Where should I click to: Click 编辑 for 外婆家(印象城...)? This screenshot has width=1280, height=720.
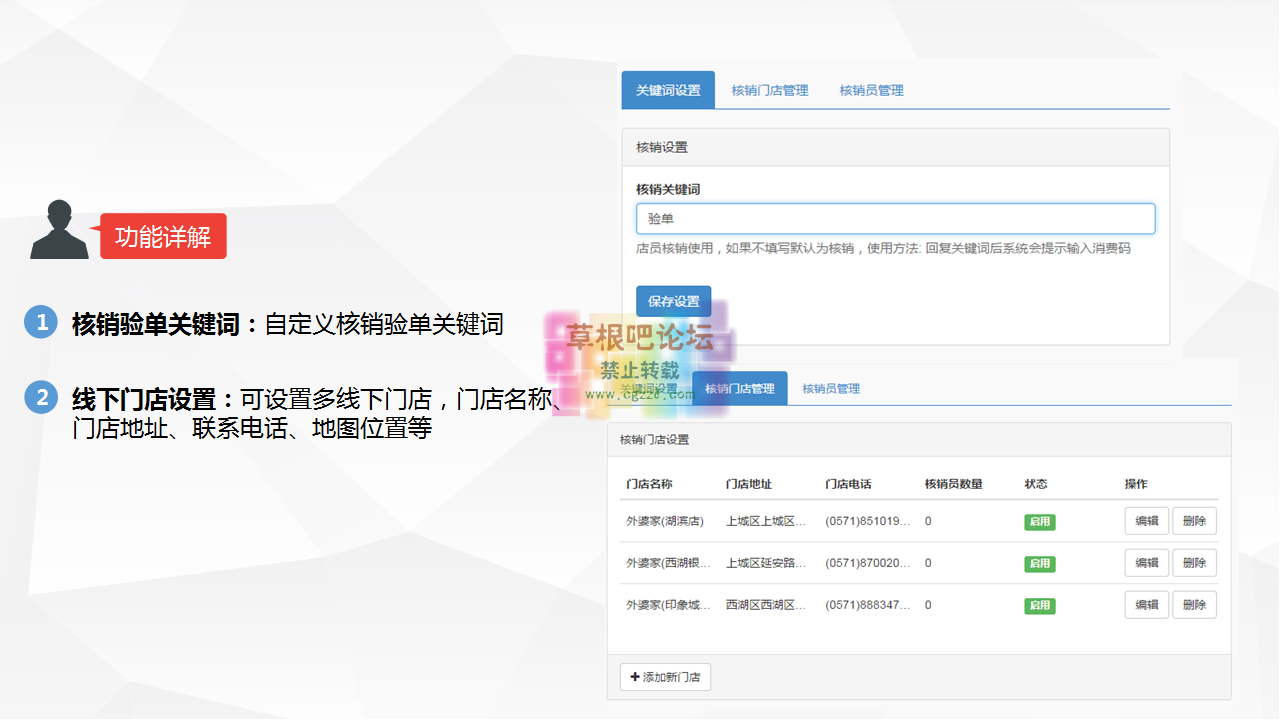[1146, 605]
